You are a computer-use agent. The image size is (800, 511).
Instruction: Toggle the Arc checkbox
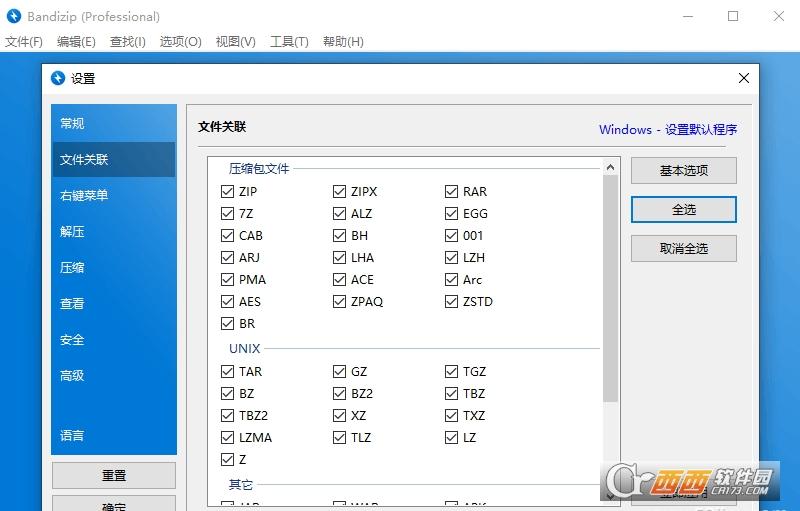[451, 279]
